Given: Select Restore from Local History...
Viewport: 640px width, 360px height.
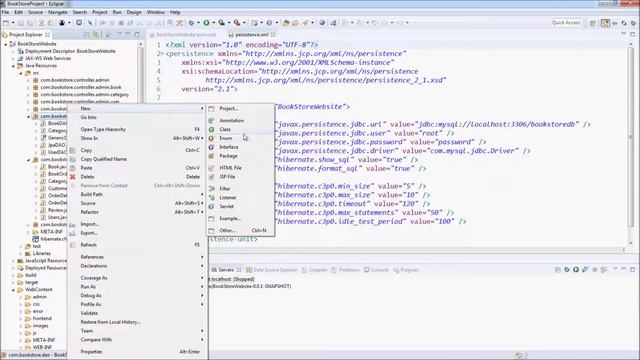Looking at the screenshot, I should tap(137, 322).
